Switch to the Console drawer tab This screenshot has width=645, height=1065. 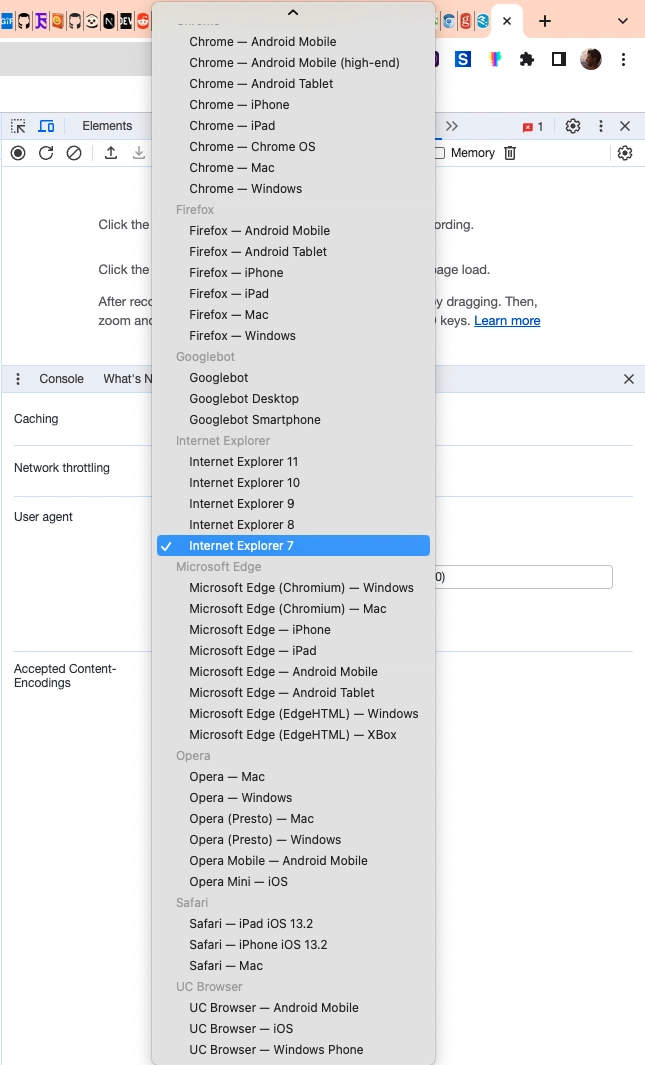pyautogui.click(x=61, y=379)
